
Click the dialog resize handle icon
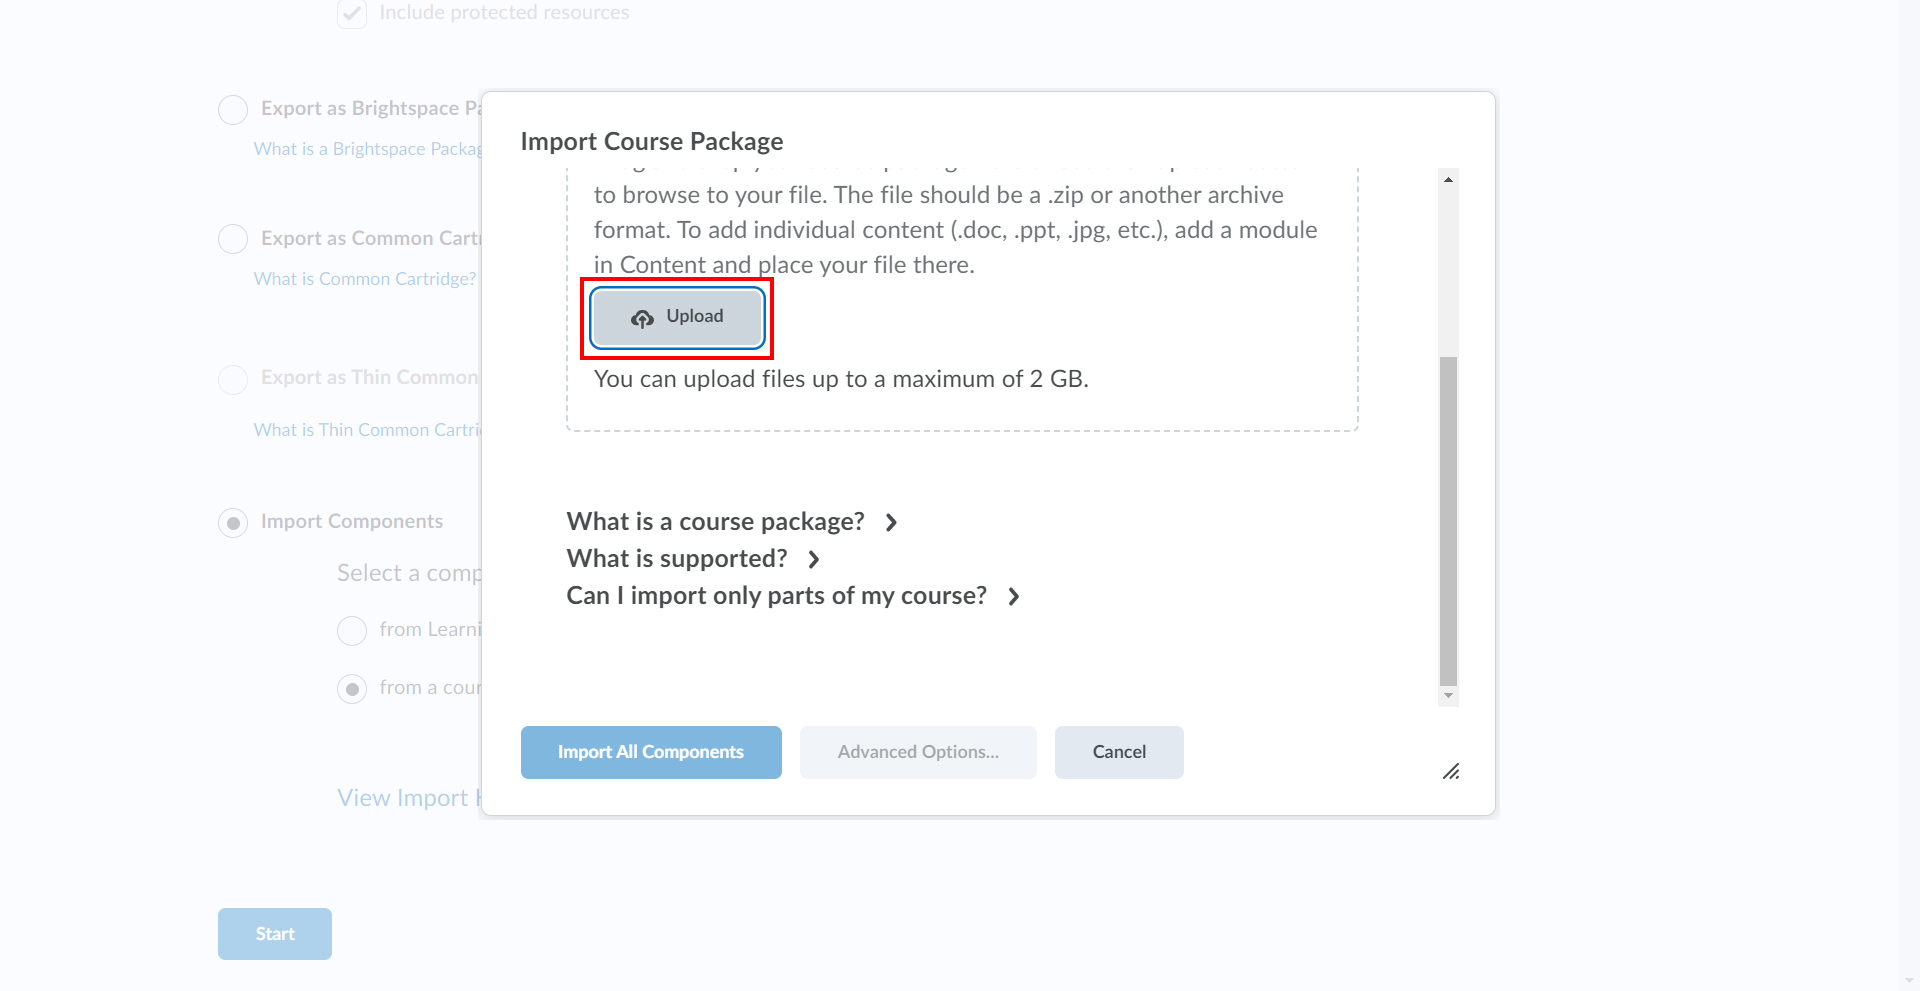pos(1451,771)
